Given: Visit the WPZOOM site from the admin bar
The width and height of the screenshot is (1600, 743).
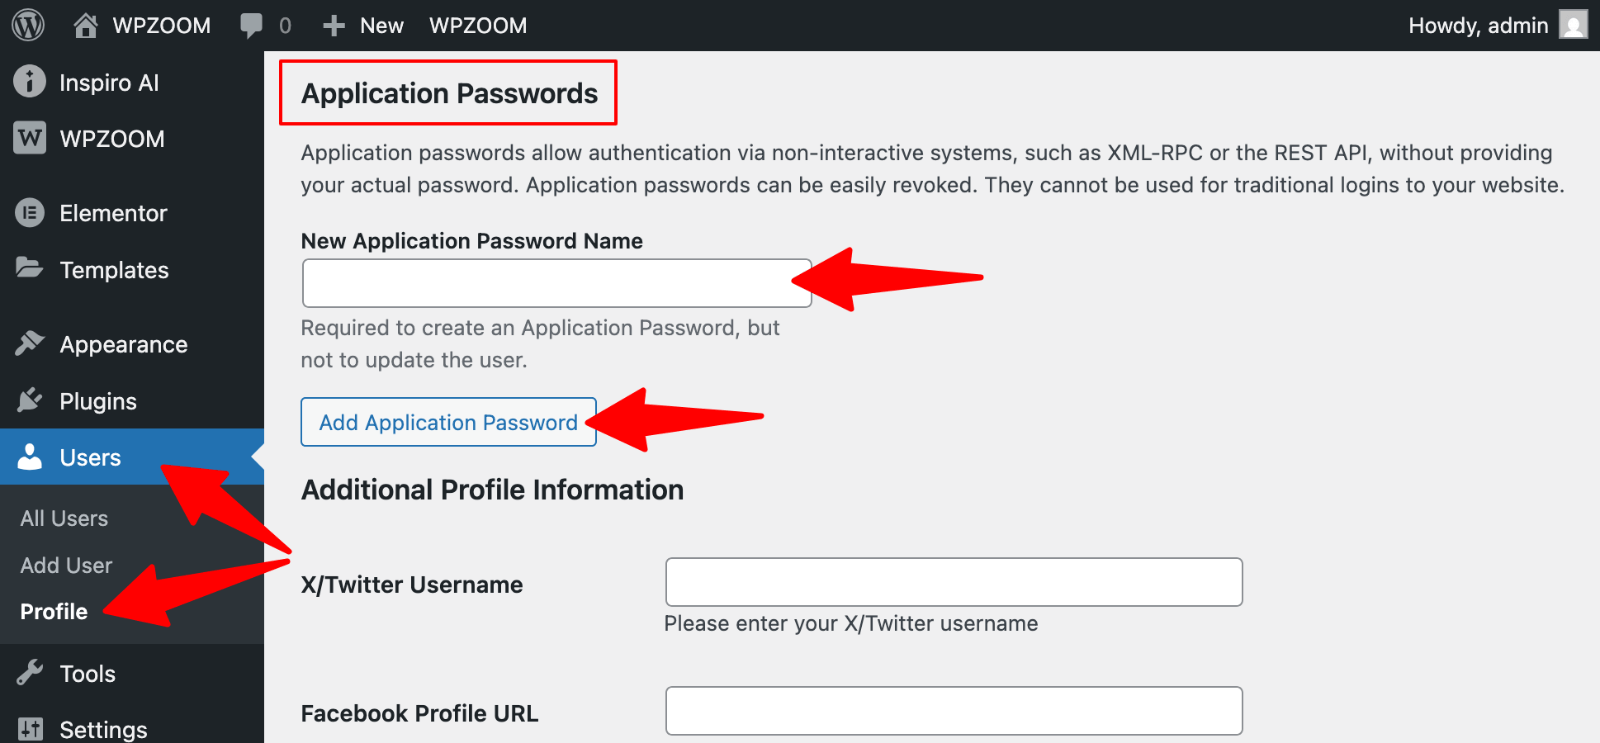Looking at the screenshot, I should tap(478, 24).
